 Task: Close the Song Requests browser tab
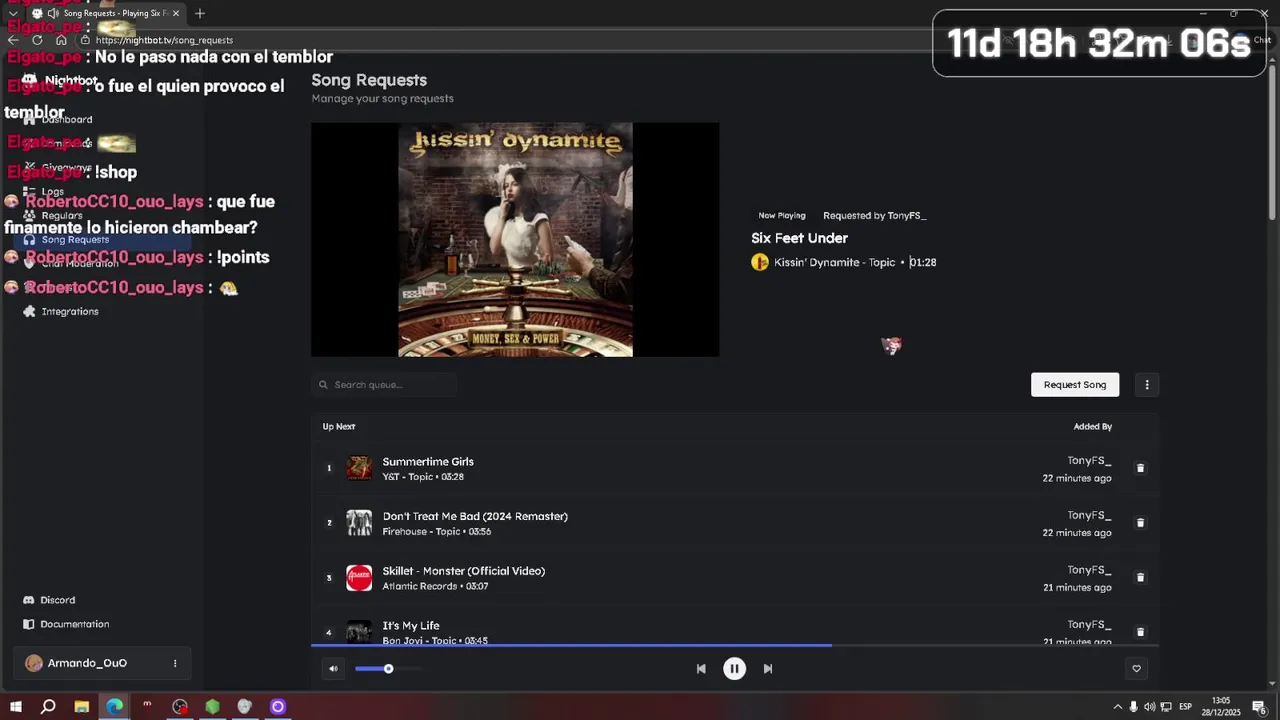pos(176,13)
